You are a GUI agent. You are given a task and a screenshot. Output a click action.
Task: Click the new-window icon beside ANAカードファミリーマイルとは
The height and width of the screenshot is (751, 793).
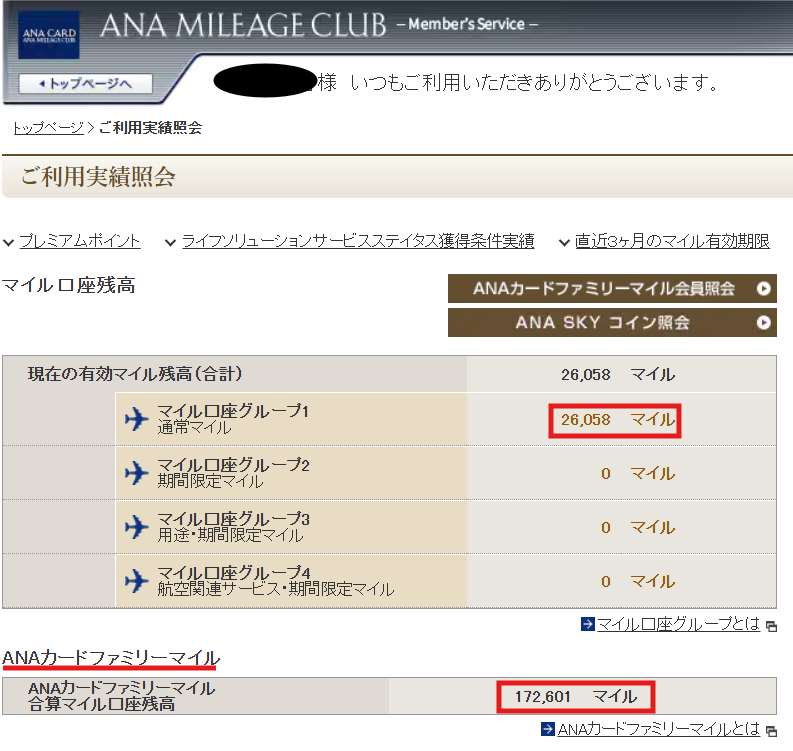[x=771, y=730]
